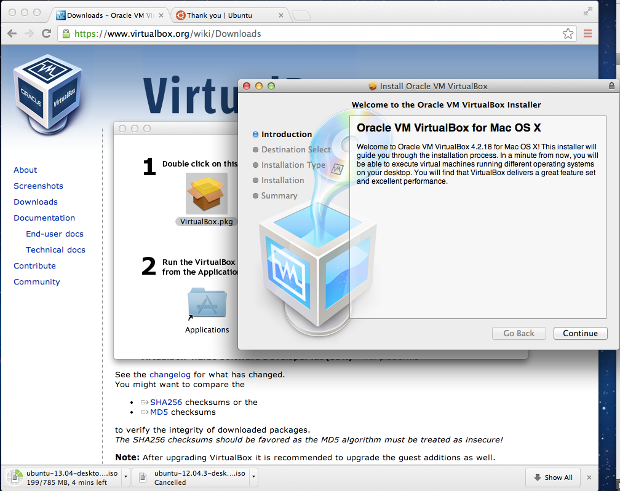
Task: Minimize the installer with yellow button
Action: coord(259,86)
